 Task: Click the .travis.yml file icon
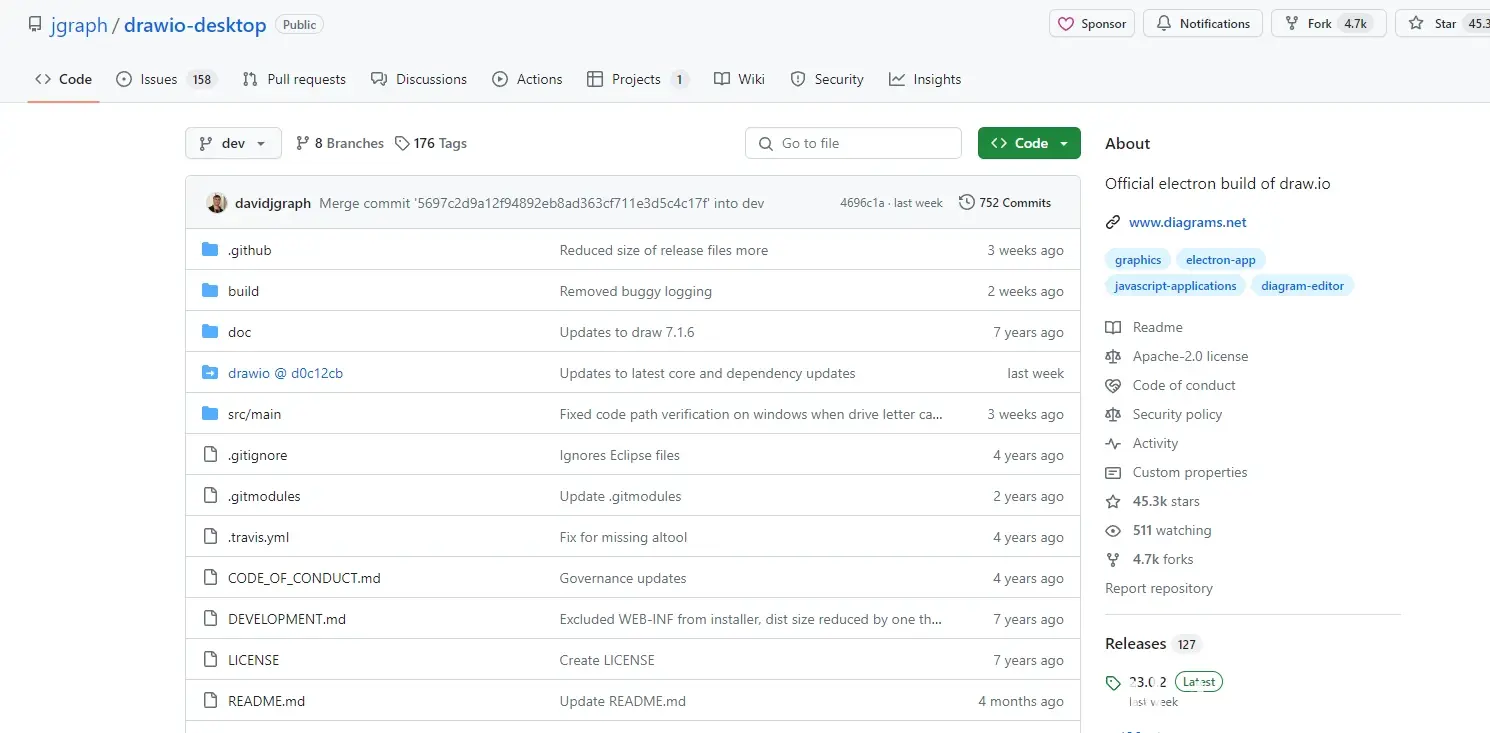coord(210,537)
